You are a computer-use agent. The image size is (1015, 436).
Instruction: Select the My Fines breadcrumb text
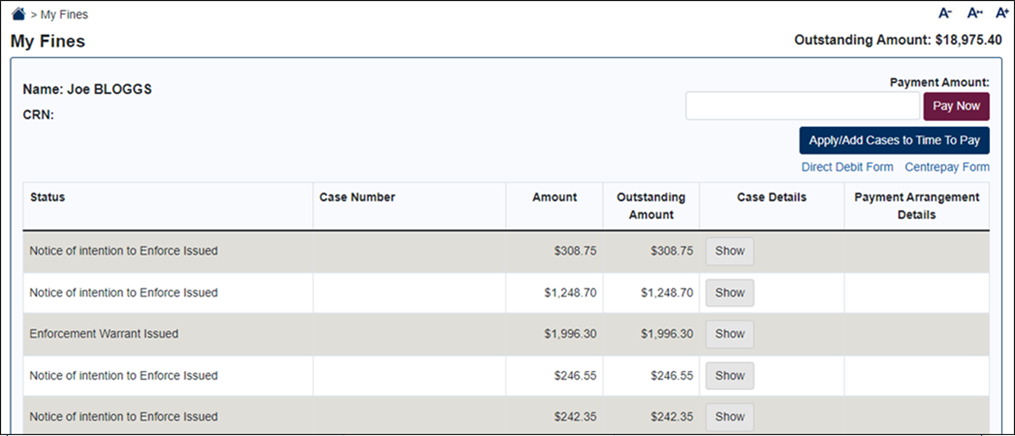tap(63, 16)
